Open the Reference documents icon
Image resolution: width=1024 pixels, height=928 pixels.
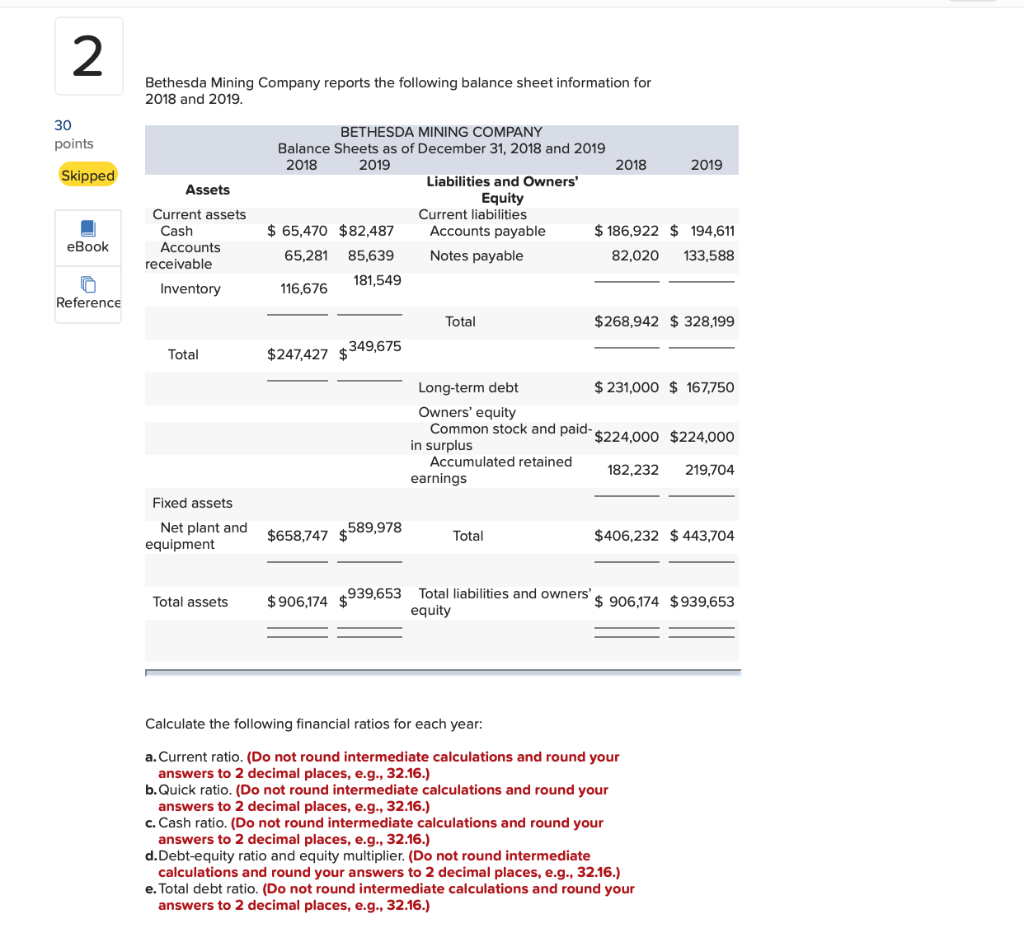pos(88,284)
